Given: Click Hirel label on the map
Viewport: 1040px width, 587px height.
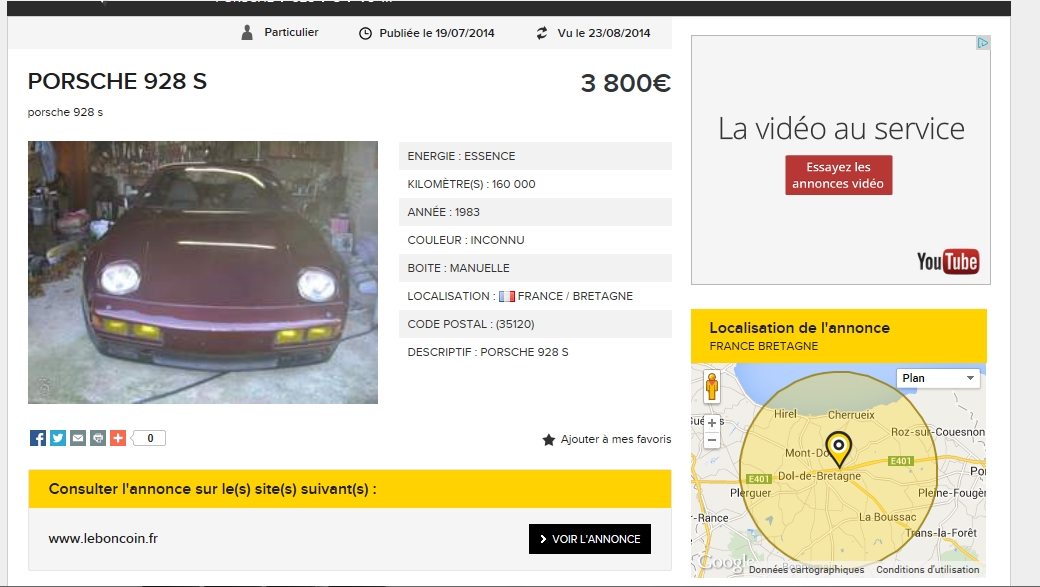Looking at the screenshot, I should coord(785,414).
